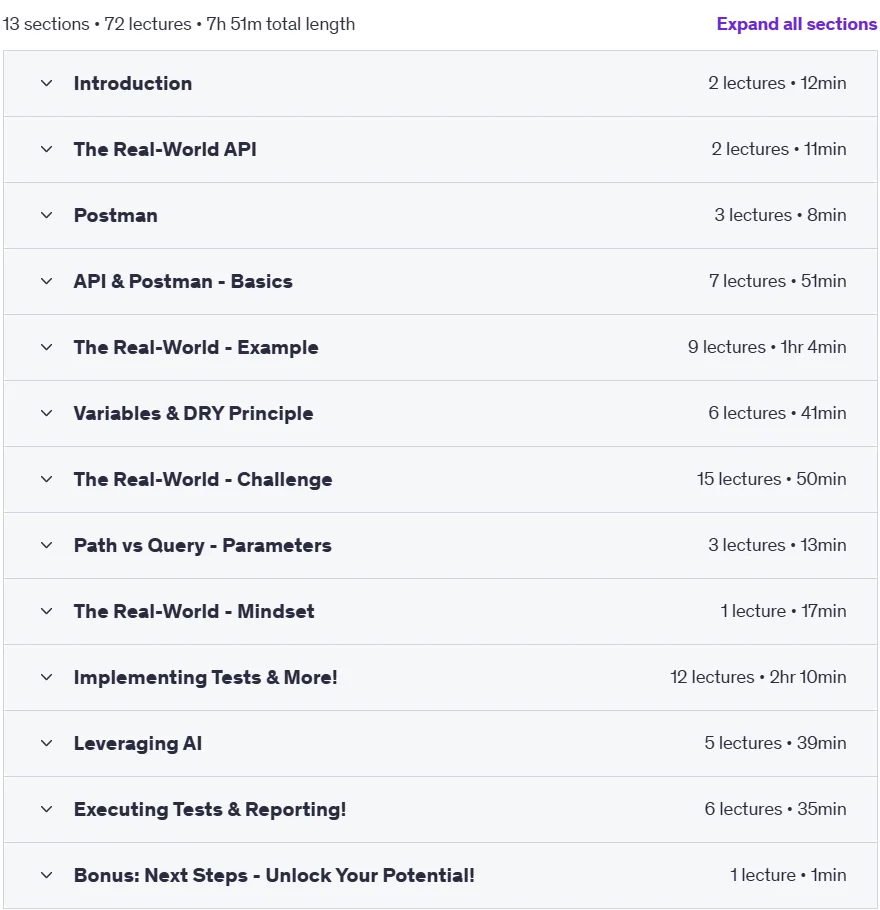Click Expand all sections link
The width and height of the screenshot is (880, 910).
pyautogui.click(x=796, y=24)
